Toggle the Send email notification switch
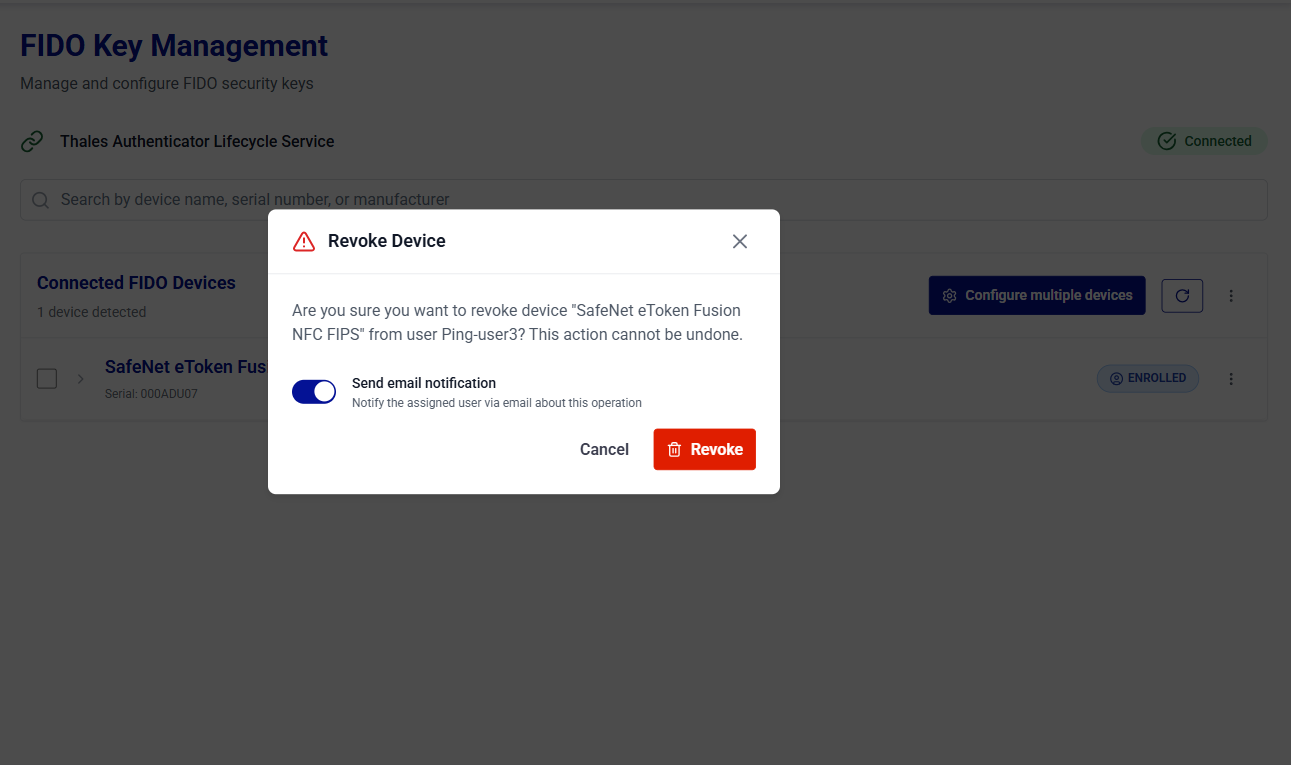Image resolution: width=1291 pixels, height=765 pixels. point(314,392)
